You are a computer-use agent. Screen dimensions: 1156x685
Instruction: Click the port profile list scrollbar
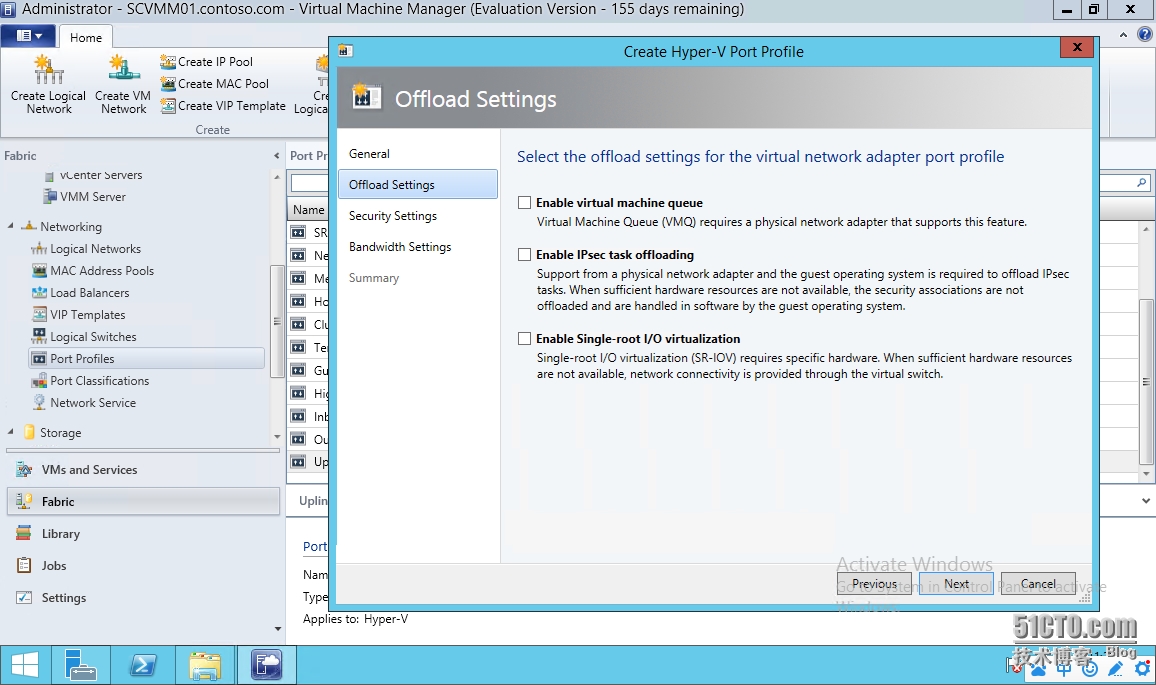pos(1146,381)
